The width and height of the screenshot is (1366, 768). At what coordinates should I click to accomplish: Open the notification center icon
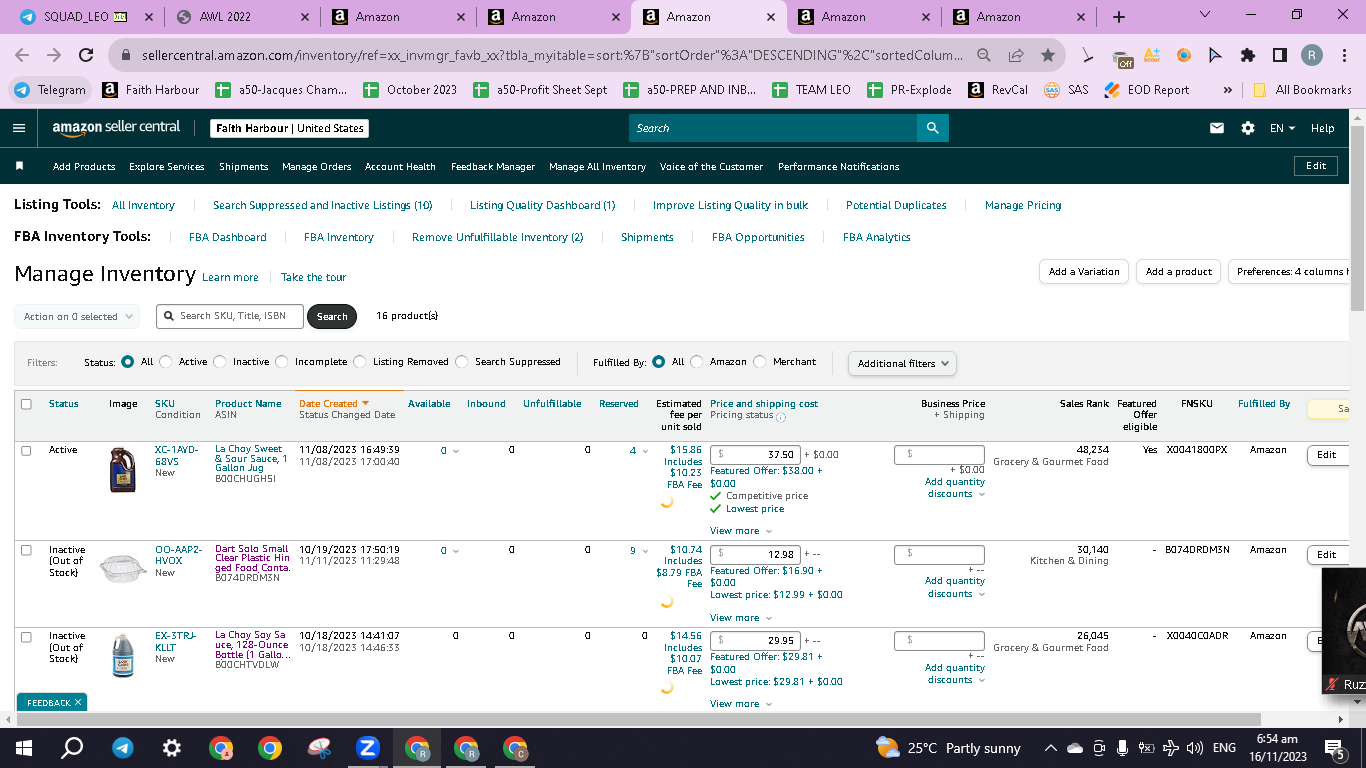click(1333, 748)
